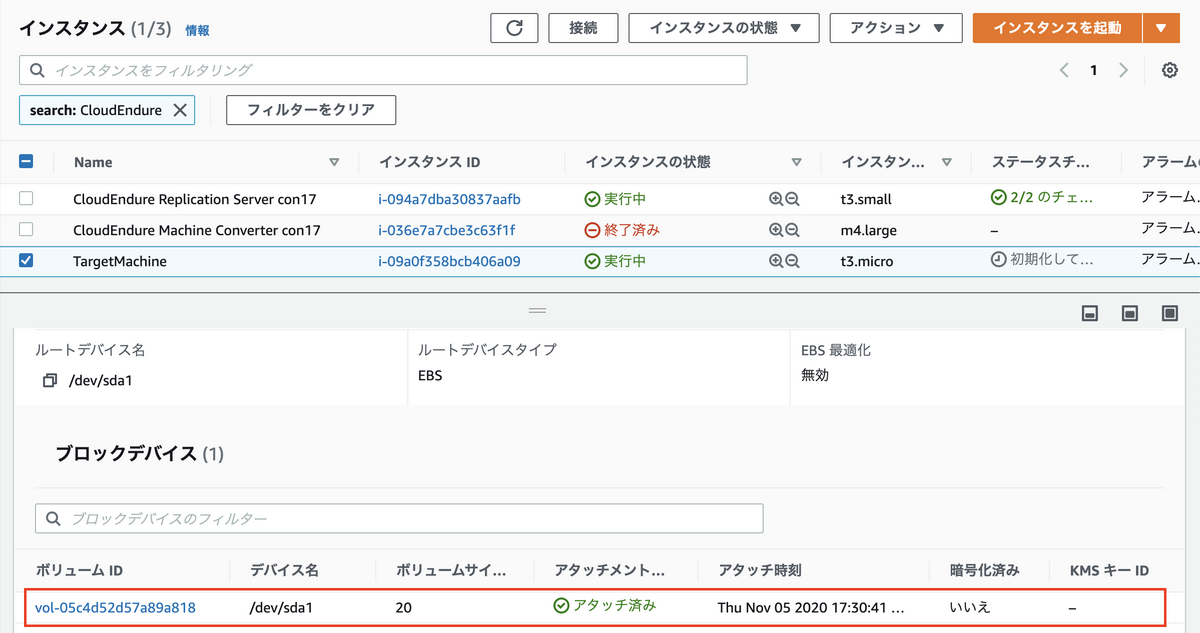Check the CloudEndure Replication Server con17 row

(27, 199)
